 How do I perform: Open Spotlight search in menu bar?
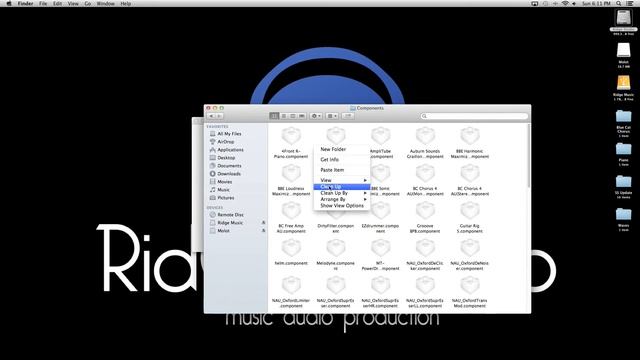[x=619, y=3]
